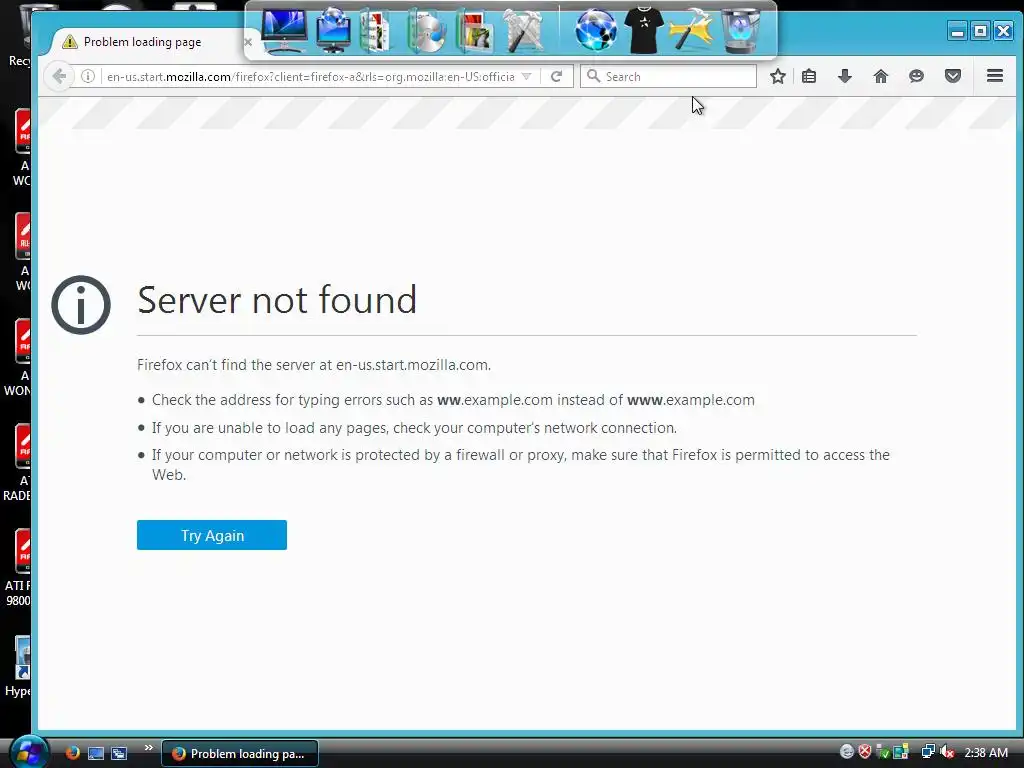Open the Windows Start orb
The width and height of the screenshot is (1024, 768).
pyautogui.click(x=28, y=752)
